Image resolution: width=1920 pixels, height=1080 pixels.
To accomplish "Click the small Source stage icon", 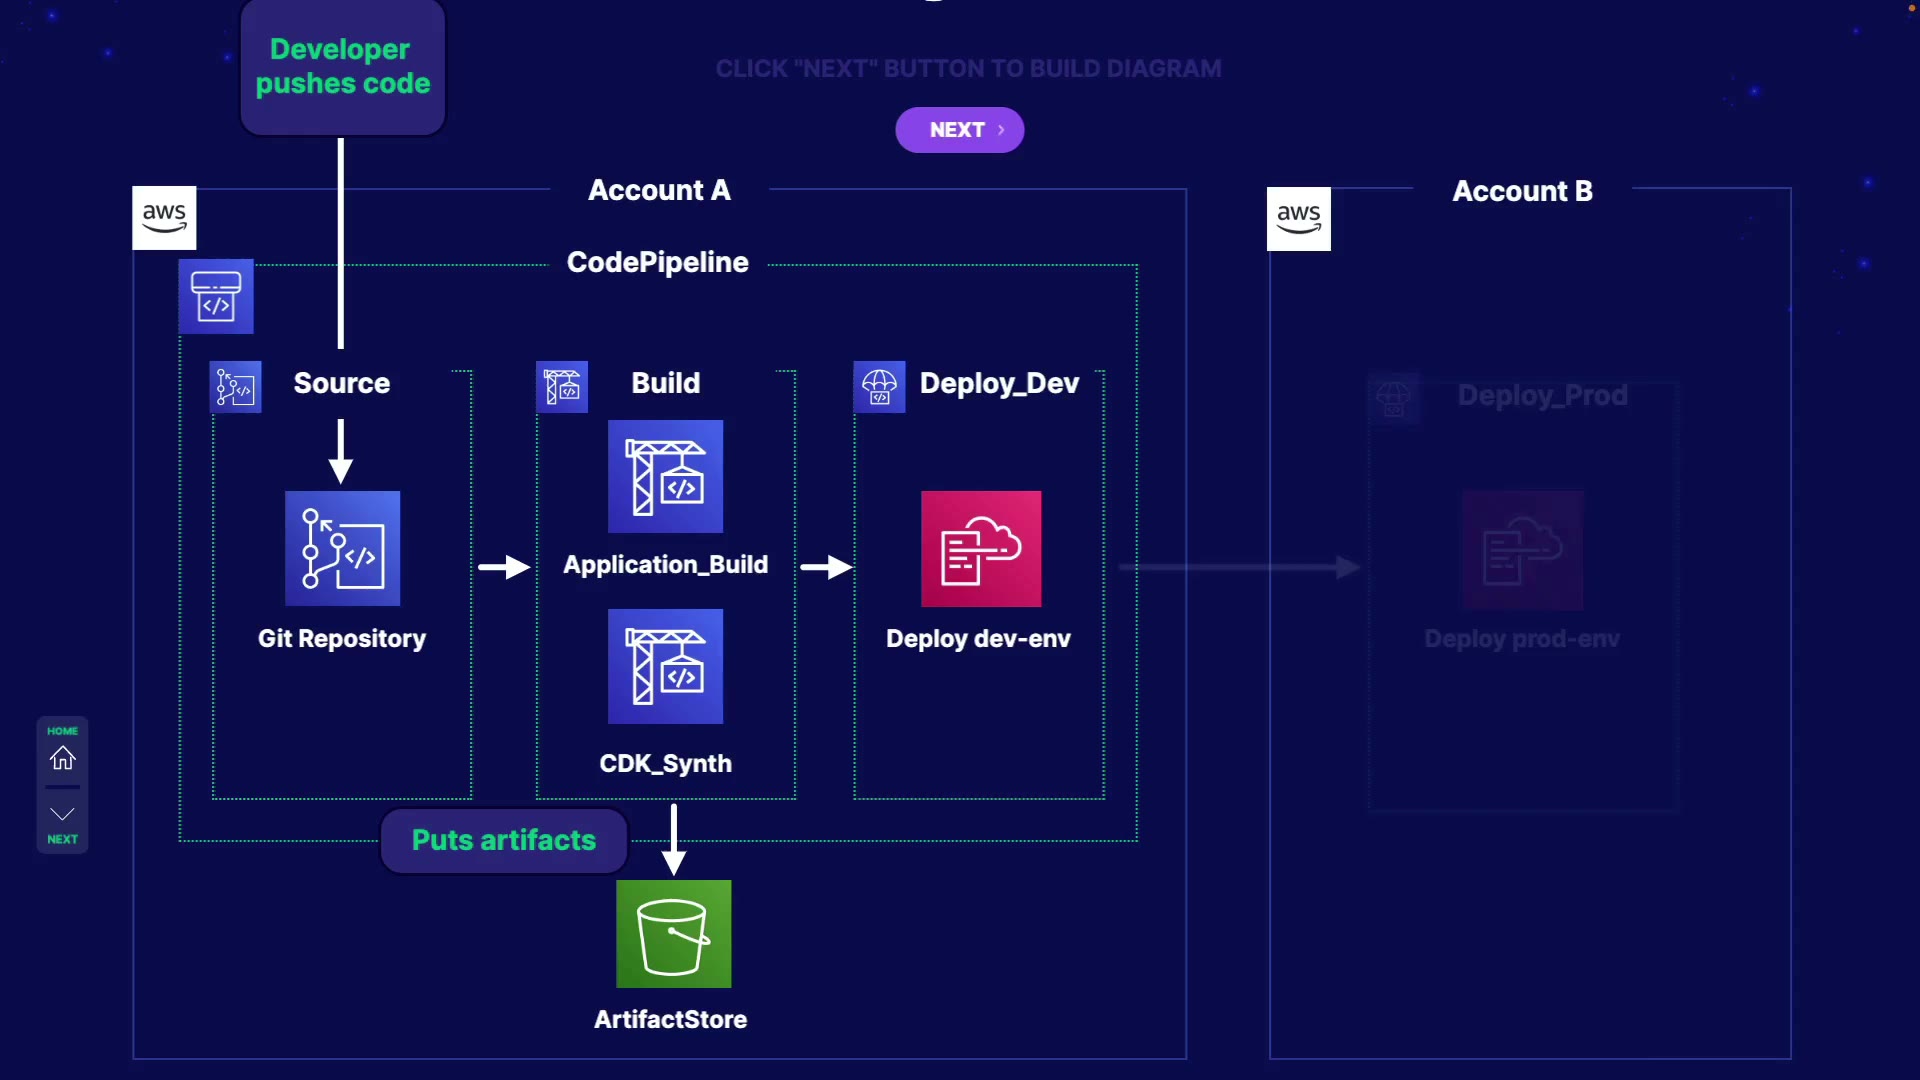I will 236,387.
